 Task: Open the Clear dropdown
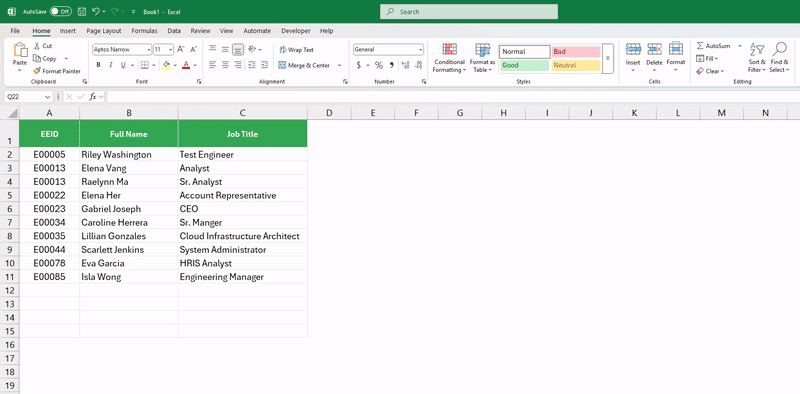710,71
